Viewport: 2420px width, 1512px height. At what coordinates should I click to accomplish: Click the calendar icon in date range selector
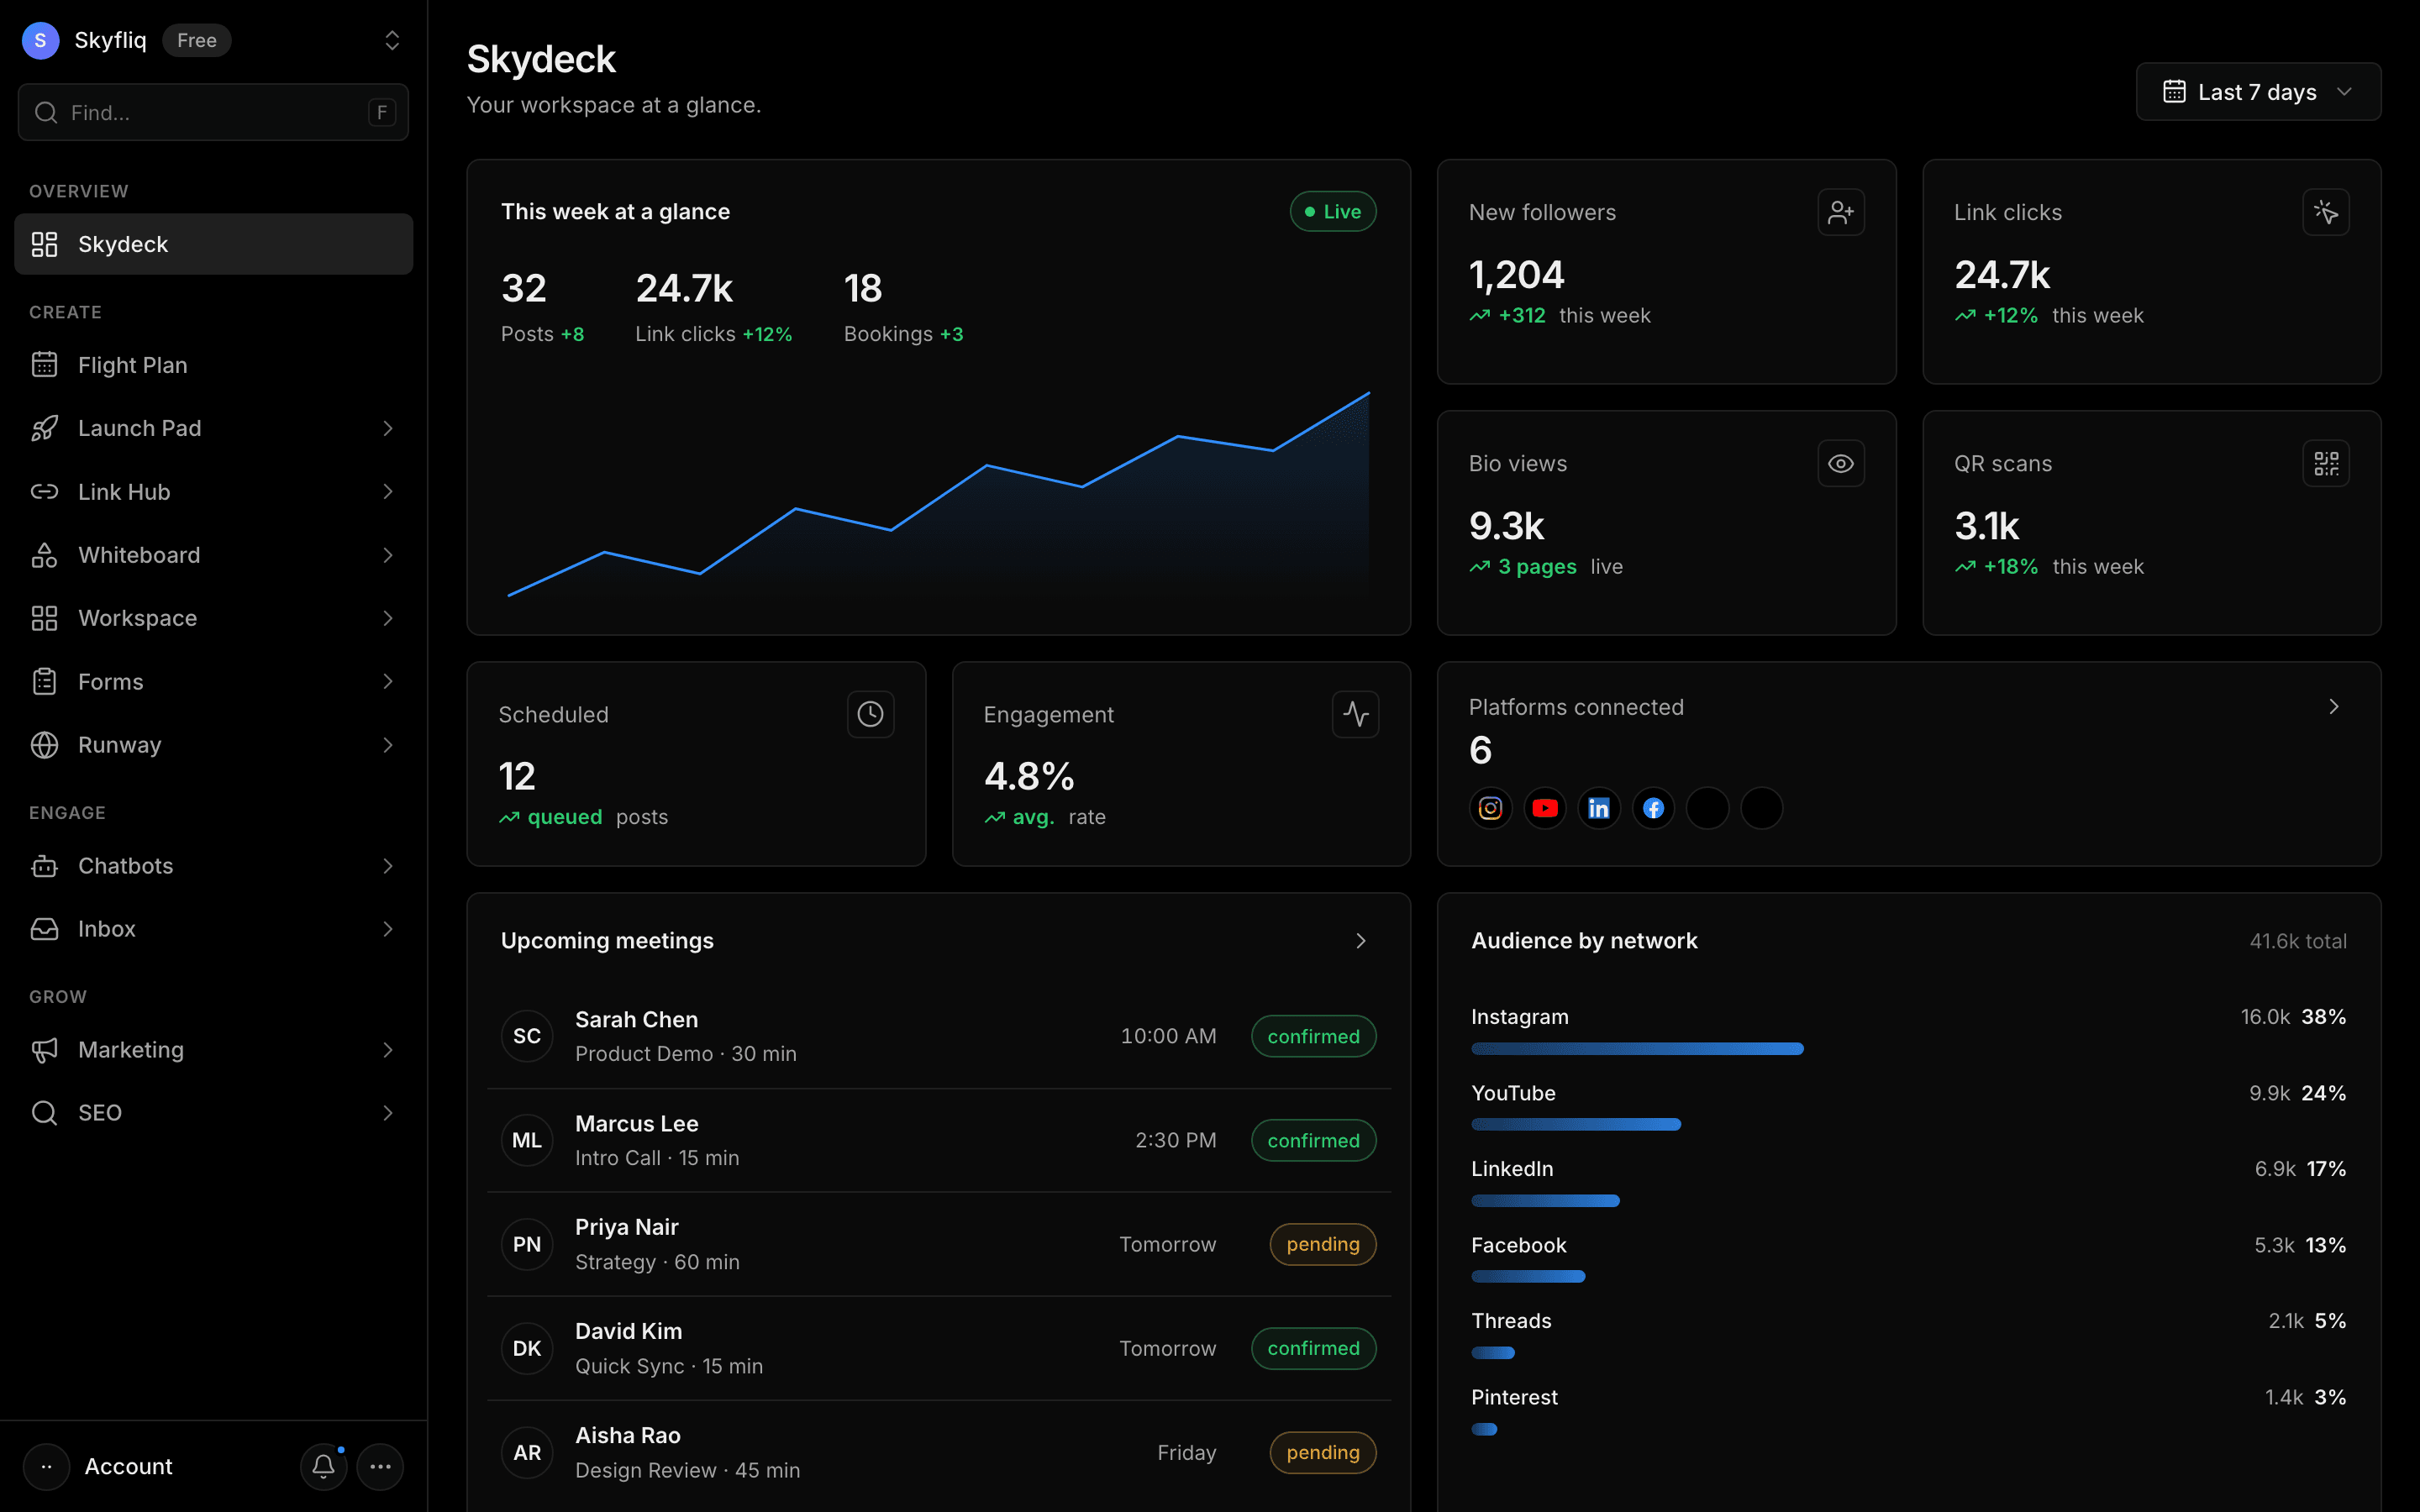coord(2174,92)
